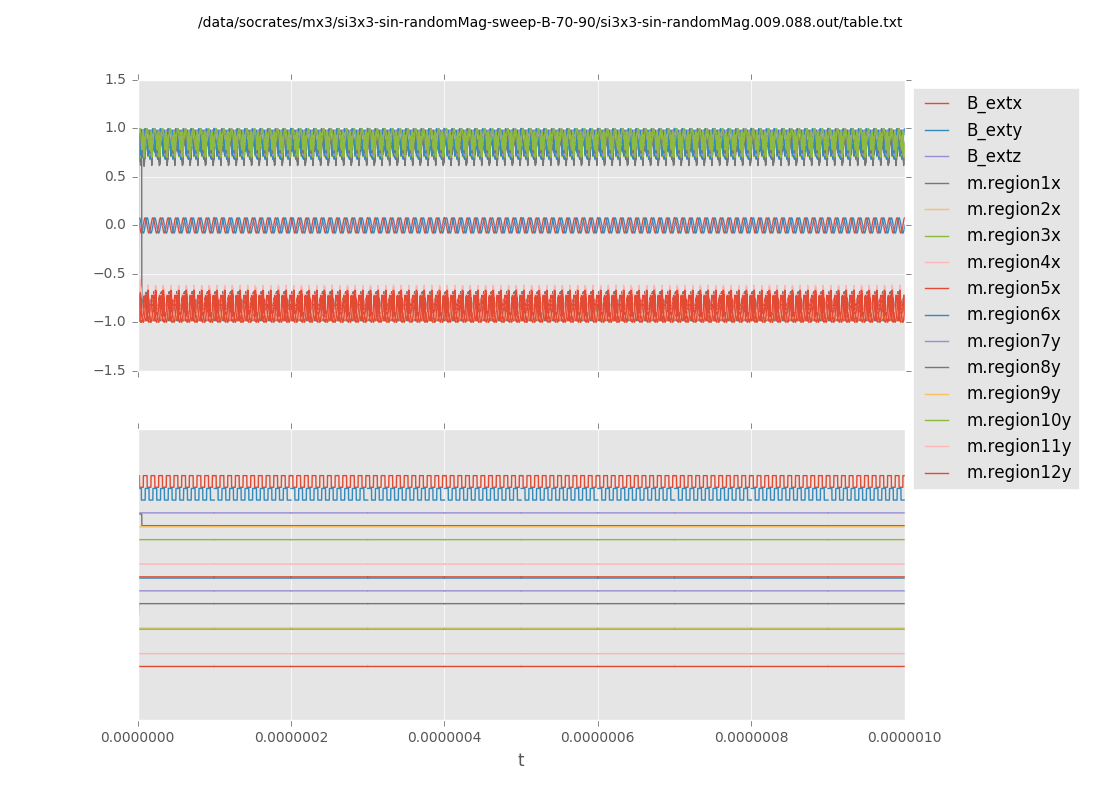Click the m.region11y legend line swatch
The width and height of the screenshot is (1100, 800).
pos(936,446)
